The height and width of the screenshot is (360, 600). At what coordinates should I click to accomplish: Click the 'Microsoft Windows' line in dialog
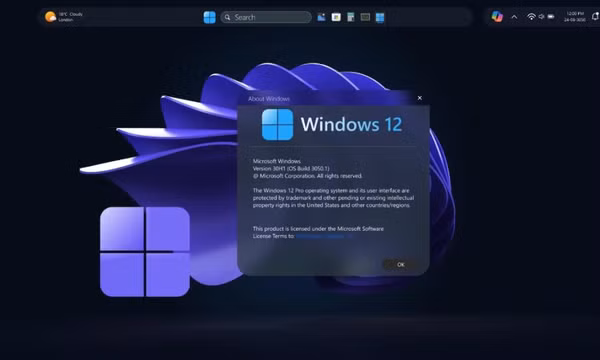pos(277,161)
